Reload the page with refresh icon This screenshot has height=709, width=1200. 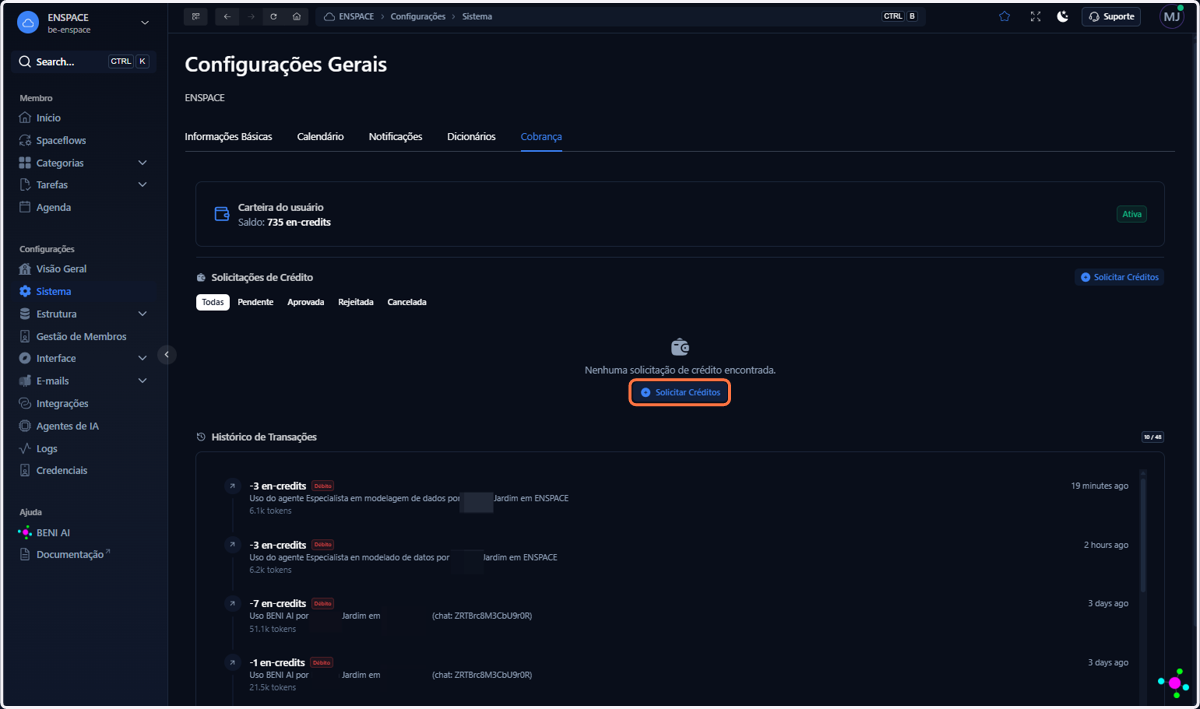click(273, 17)
